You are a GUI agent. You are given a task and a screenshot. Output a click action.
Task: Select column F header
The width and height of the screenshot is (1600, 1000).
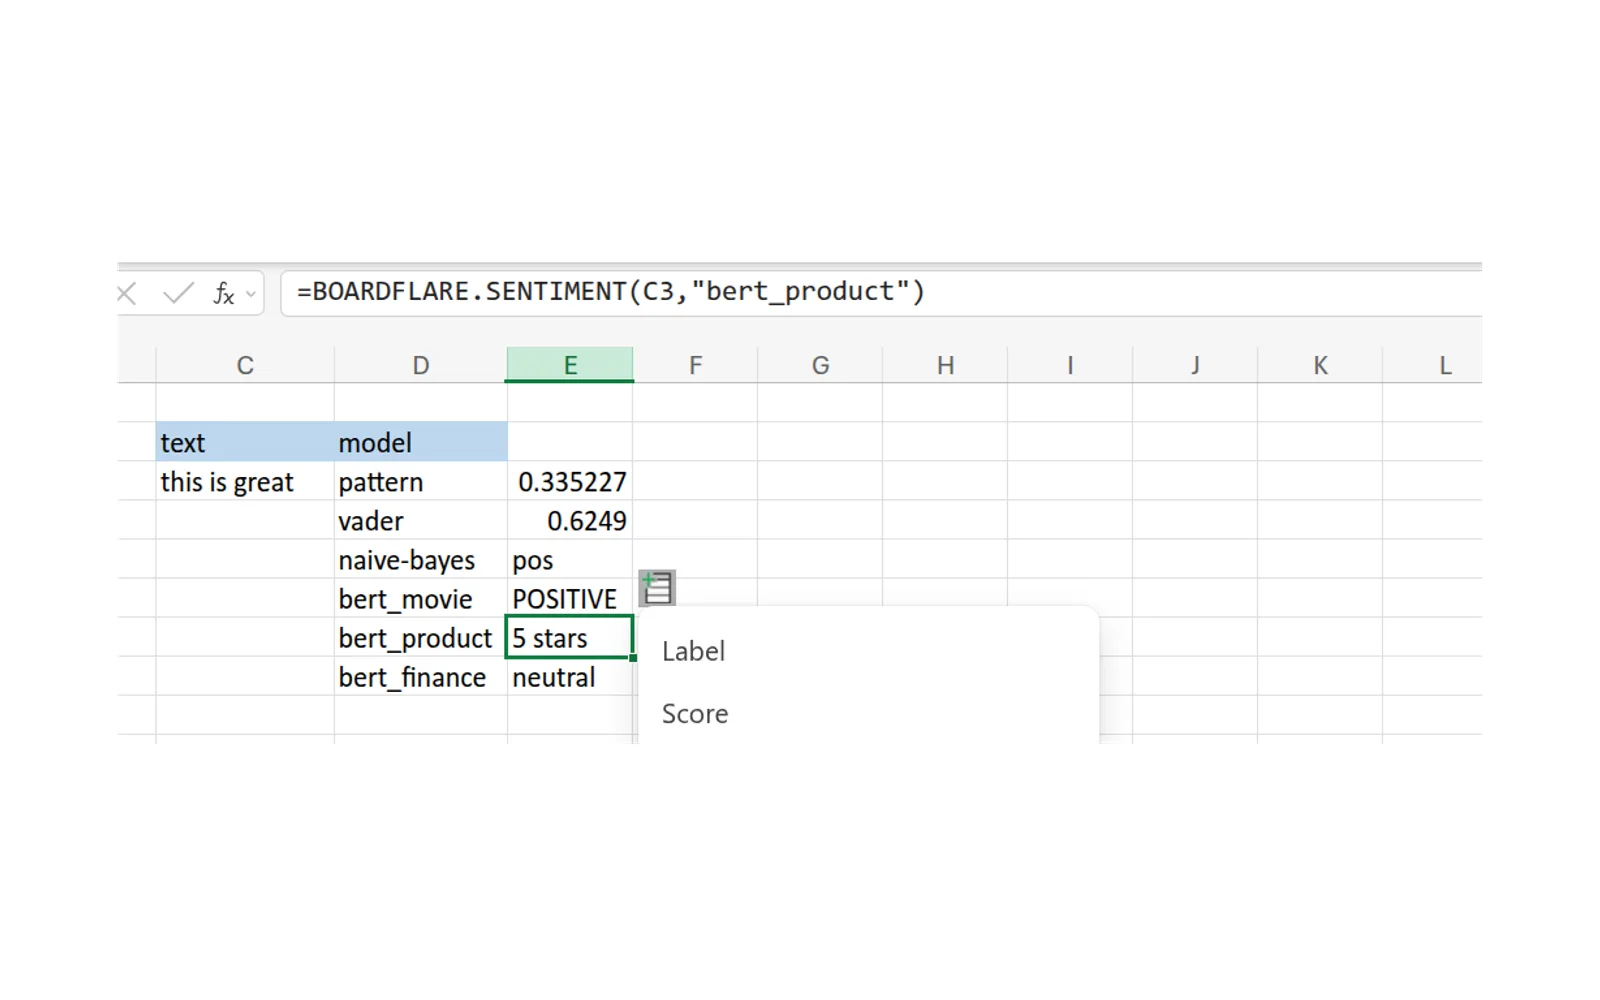695,365
